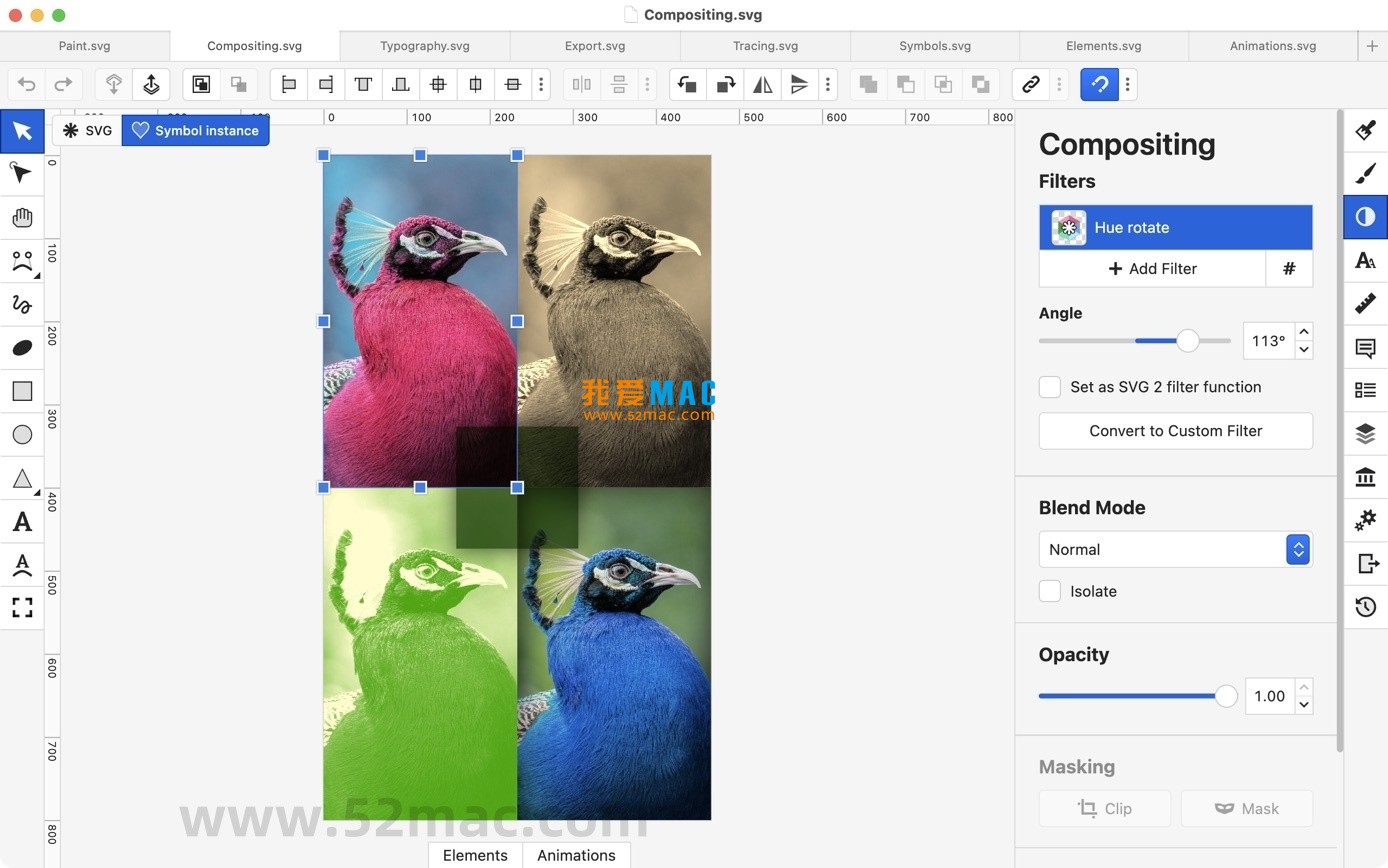Click the SVG breadcrumb button

coord(87,131)
